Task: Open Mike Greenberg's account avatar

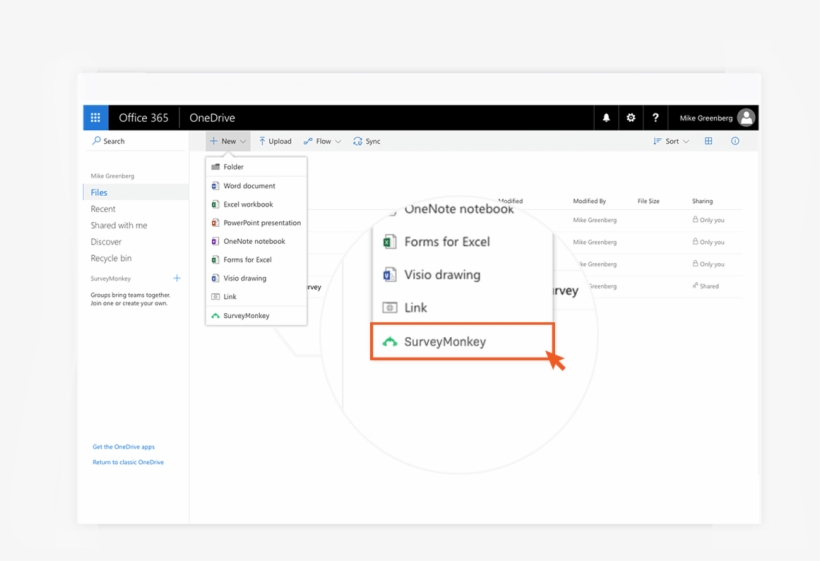Action: click(x=746, y=118)
